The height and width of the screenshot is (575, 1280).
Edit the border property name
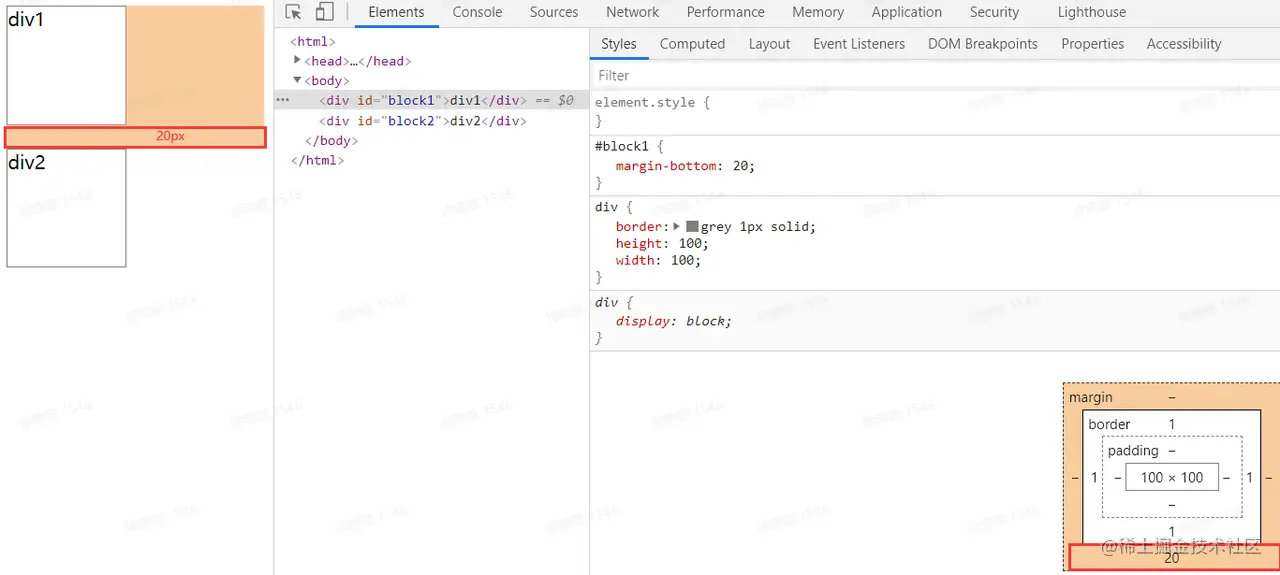click(x=638, y=227)
